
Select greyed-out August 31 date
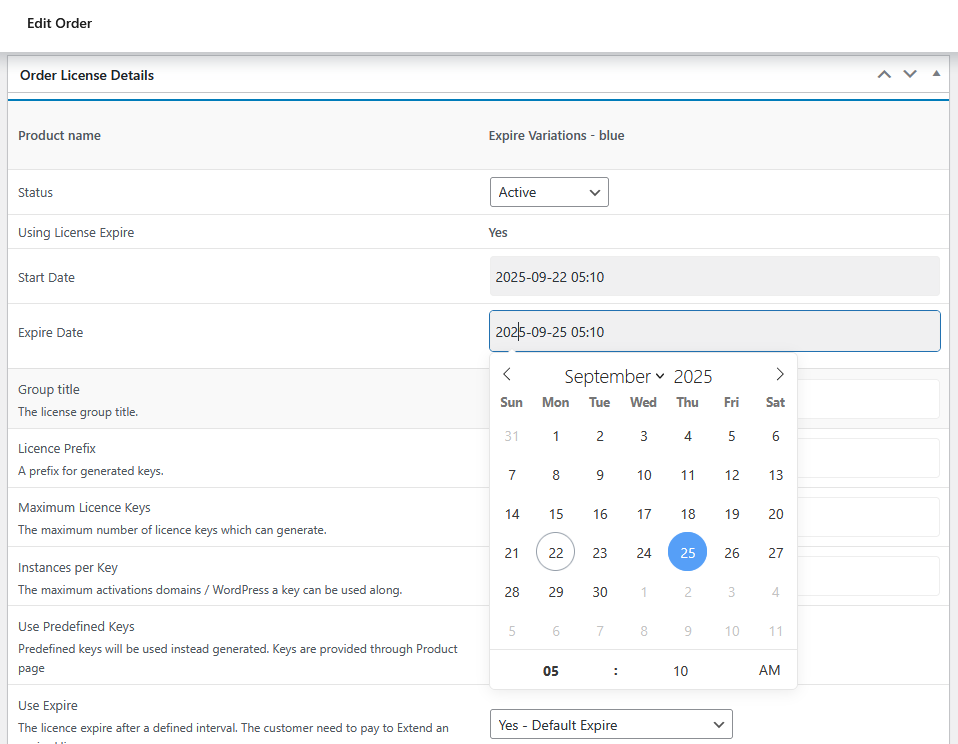(512, 436)
